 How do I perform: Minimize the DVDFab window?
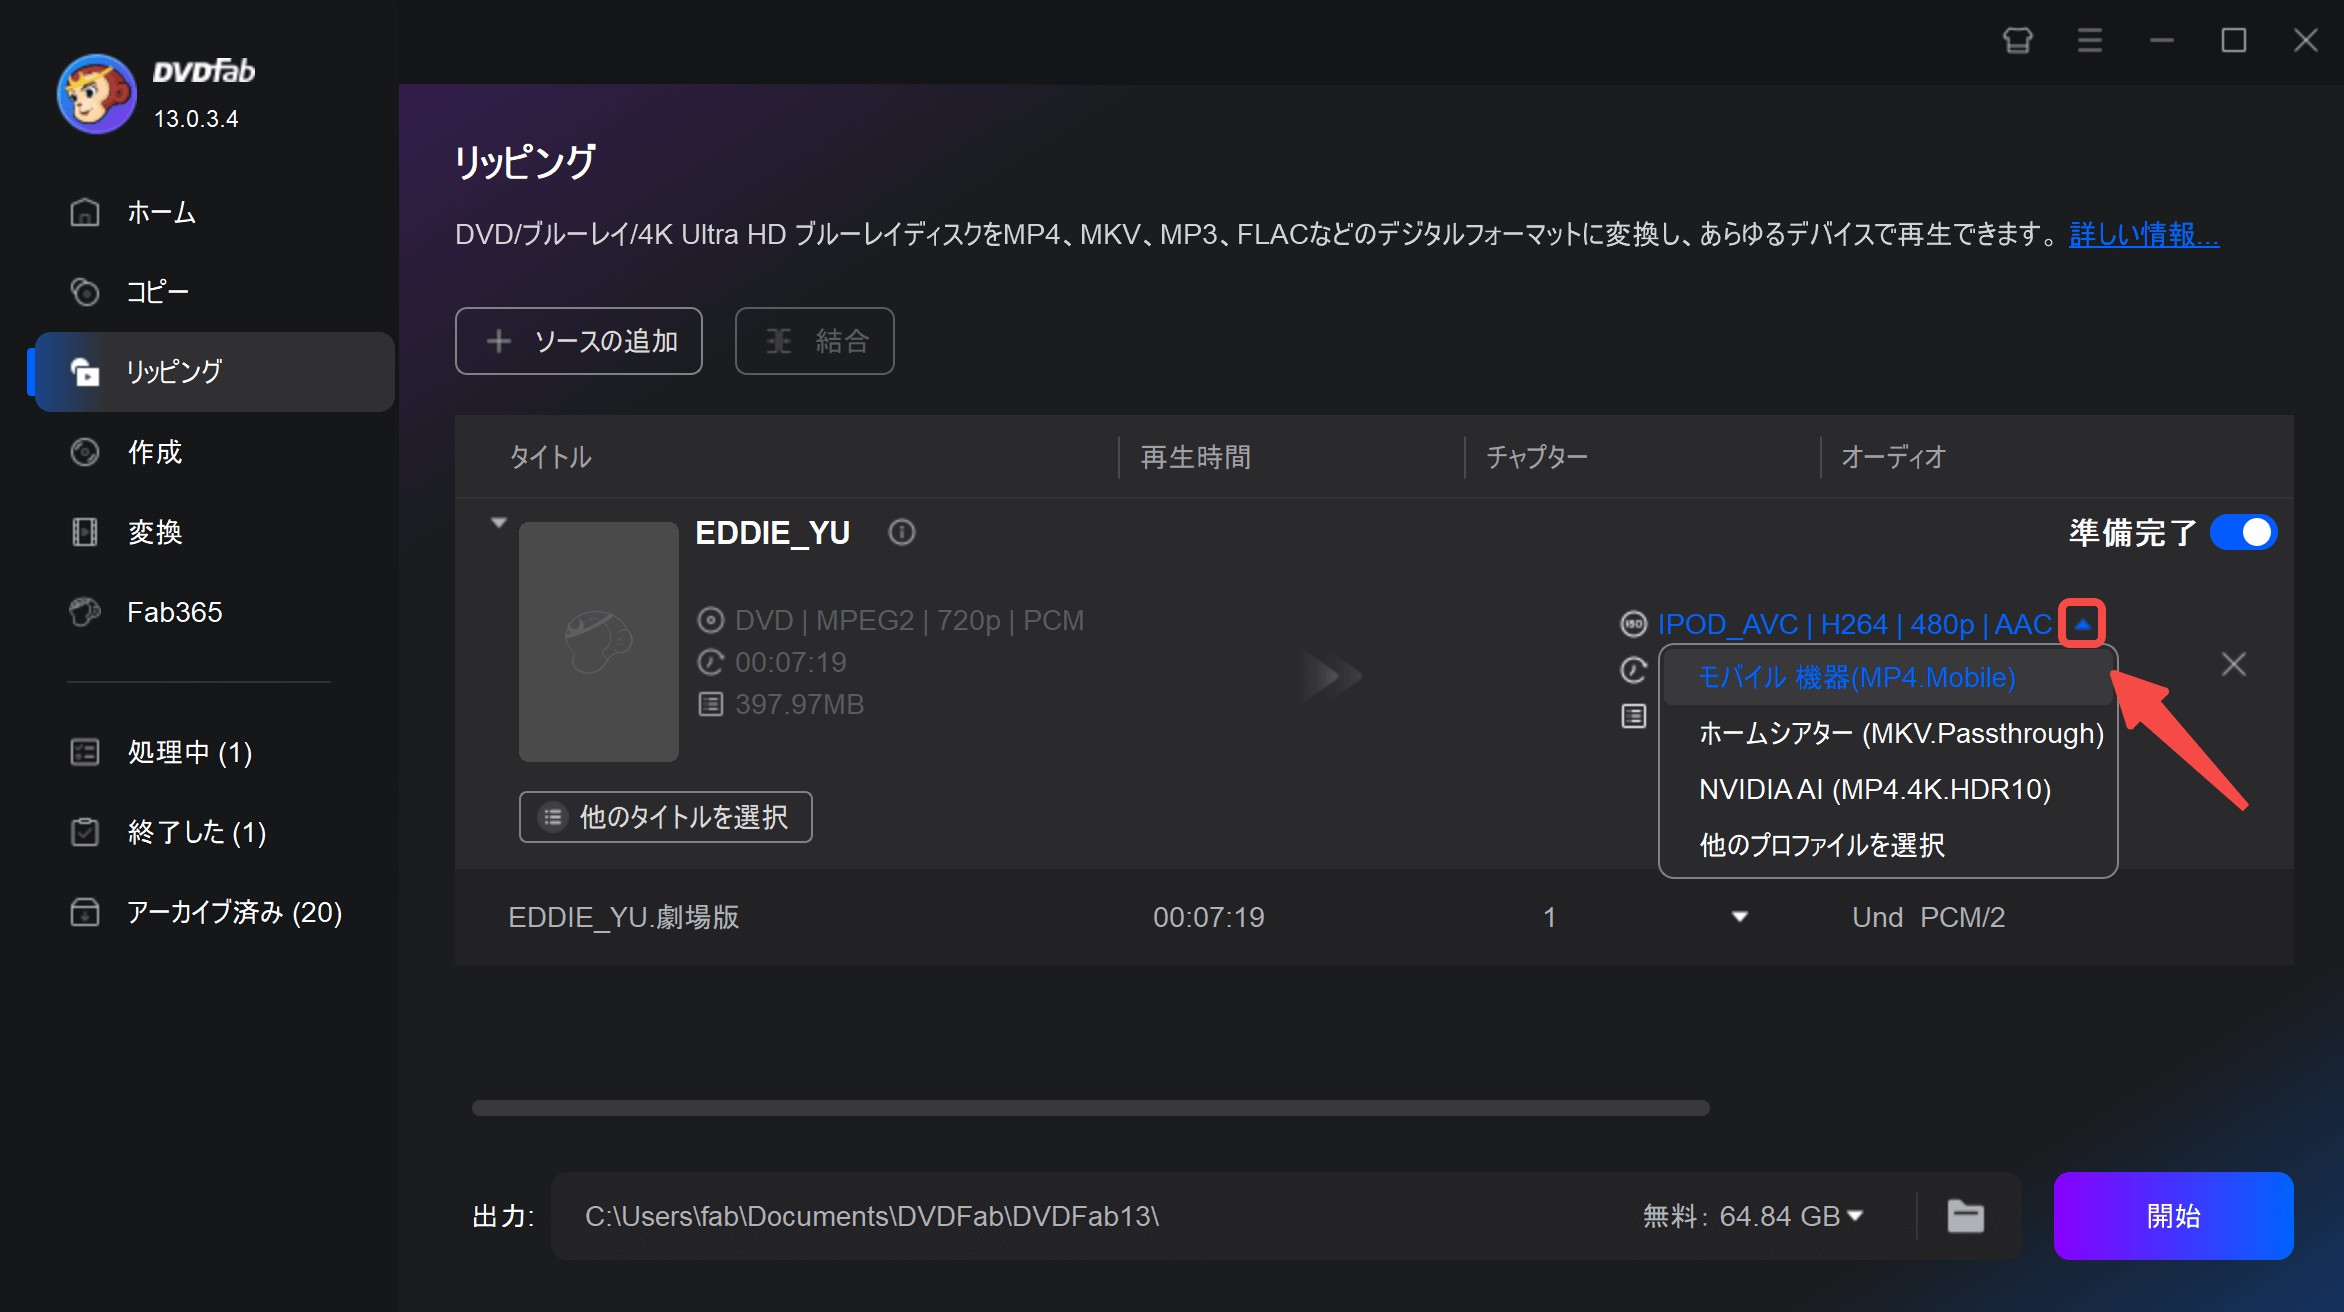(2161, 41)
